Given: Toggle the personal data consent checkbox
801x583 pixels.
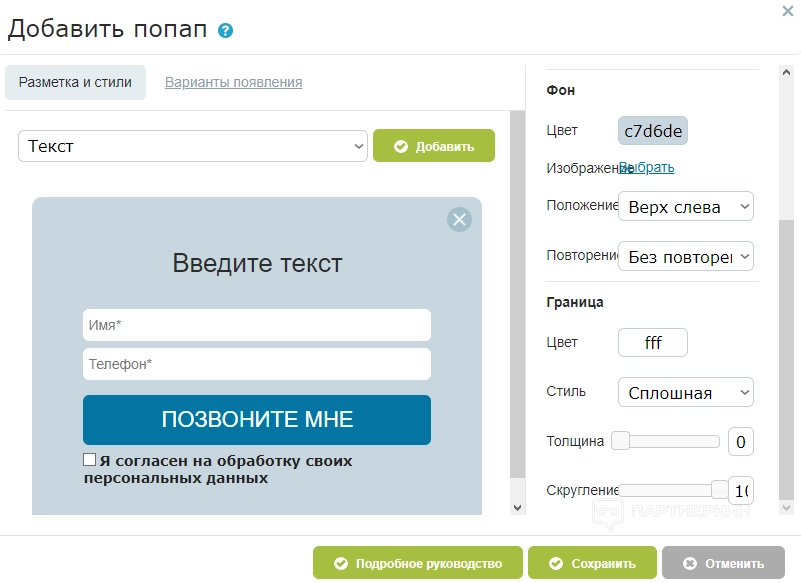Looking at the screenshot, I should coord(90,460).
